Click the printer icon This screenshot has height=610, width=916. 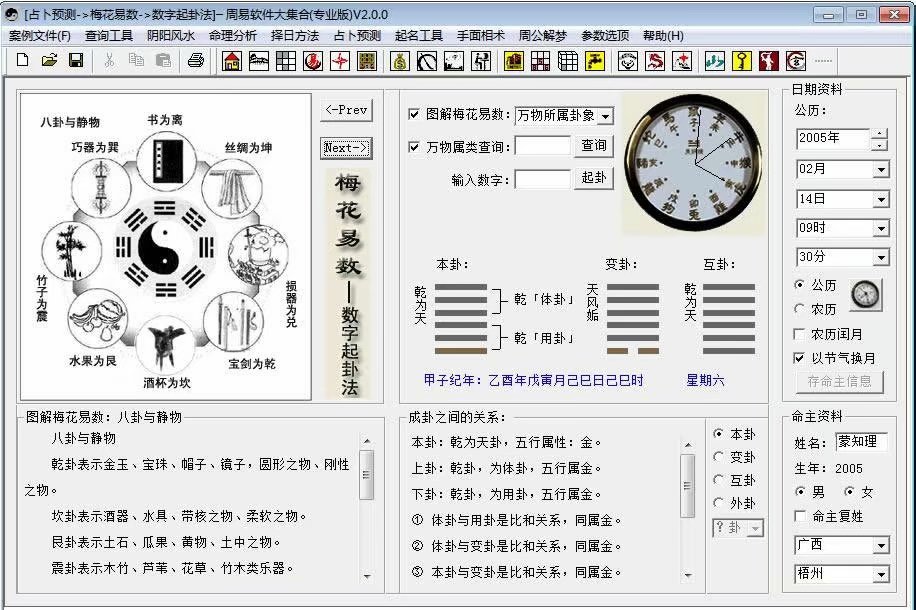196,61
